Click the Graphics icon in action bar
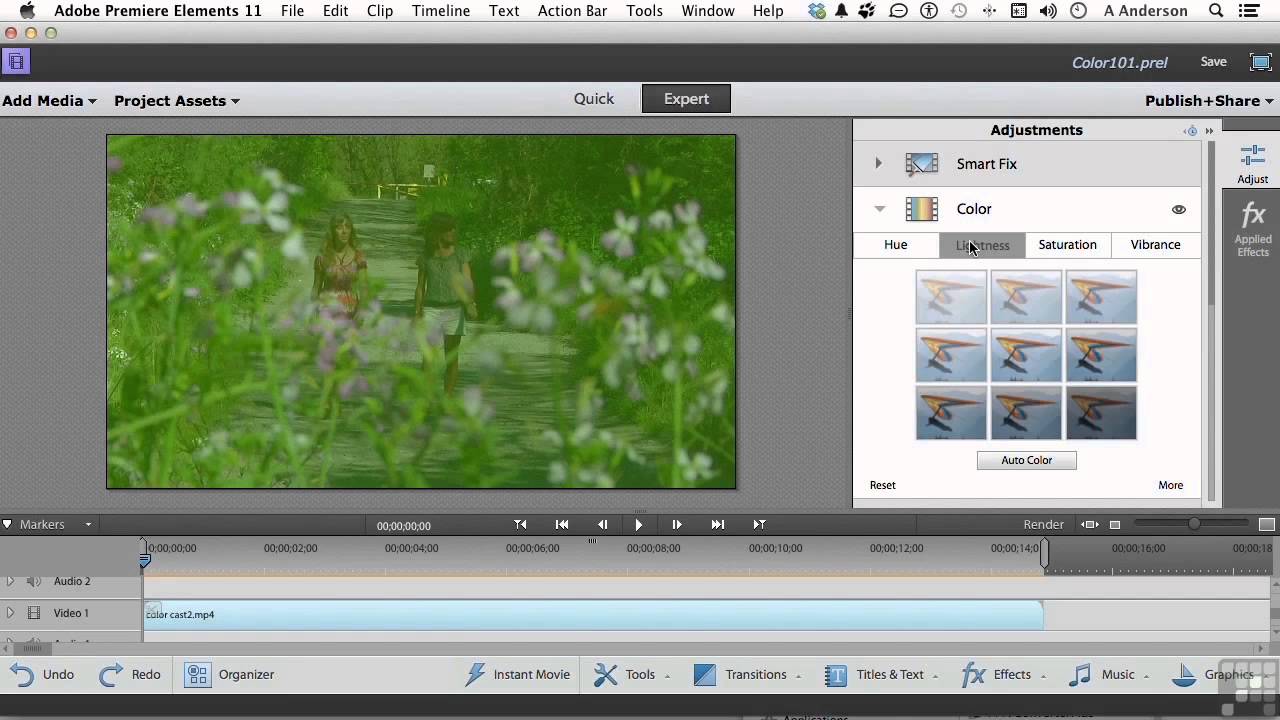Viewport: 1280px width, 720px height. pyautogui.click(x=1184, y=675)
